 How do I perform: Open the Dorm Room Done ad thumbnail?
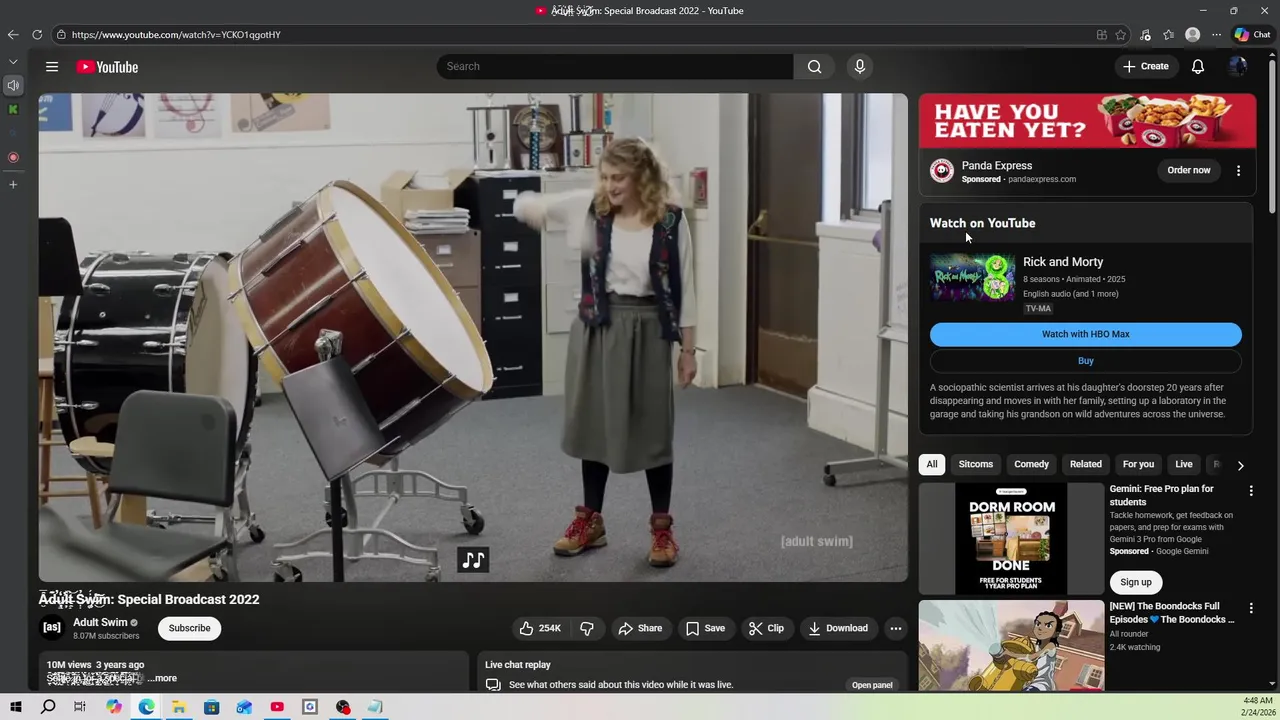point(1011,539)
